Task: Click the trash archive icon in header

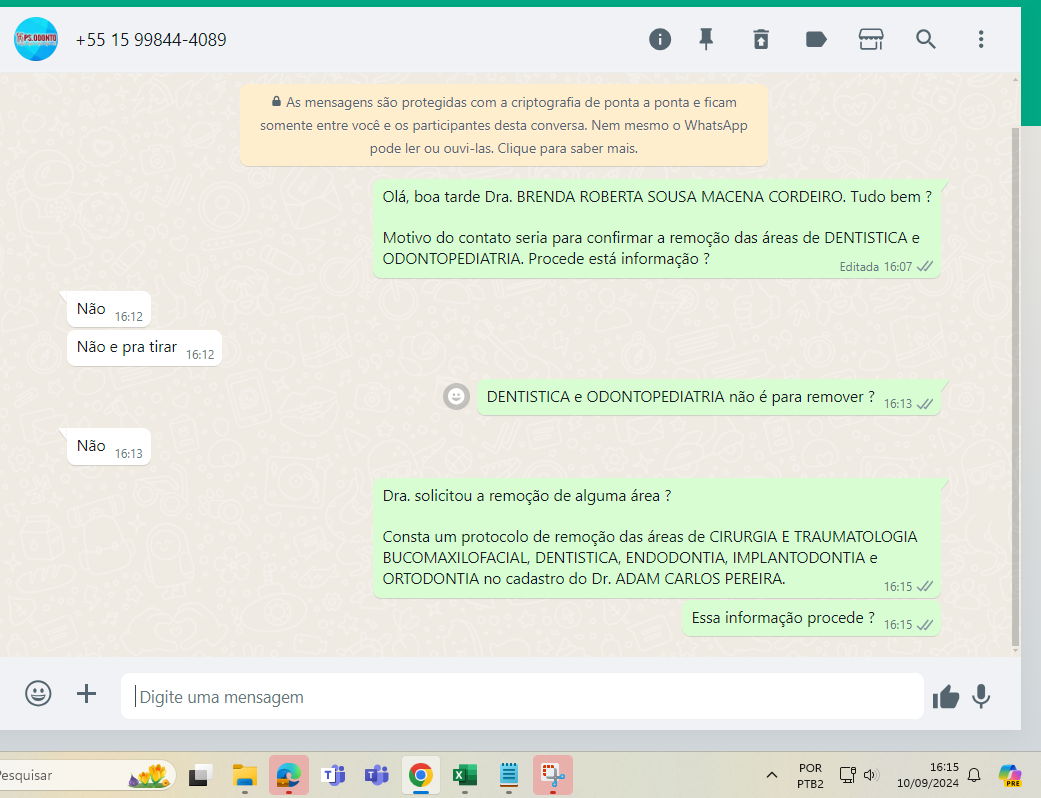Action: [761, 39]
